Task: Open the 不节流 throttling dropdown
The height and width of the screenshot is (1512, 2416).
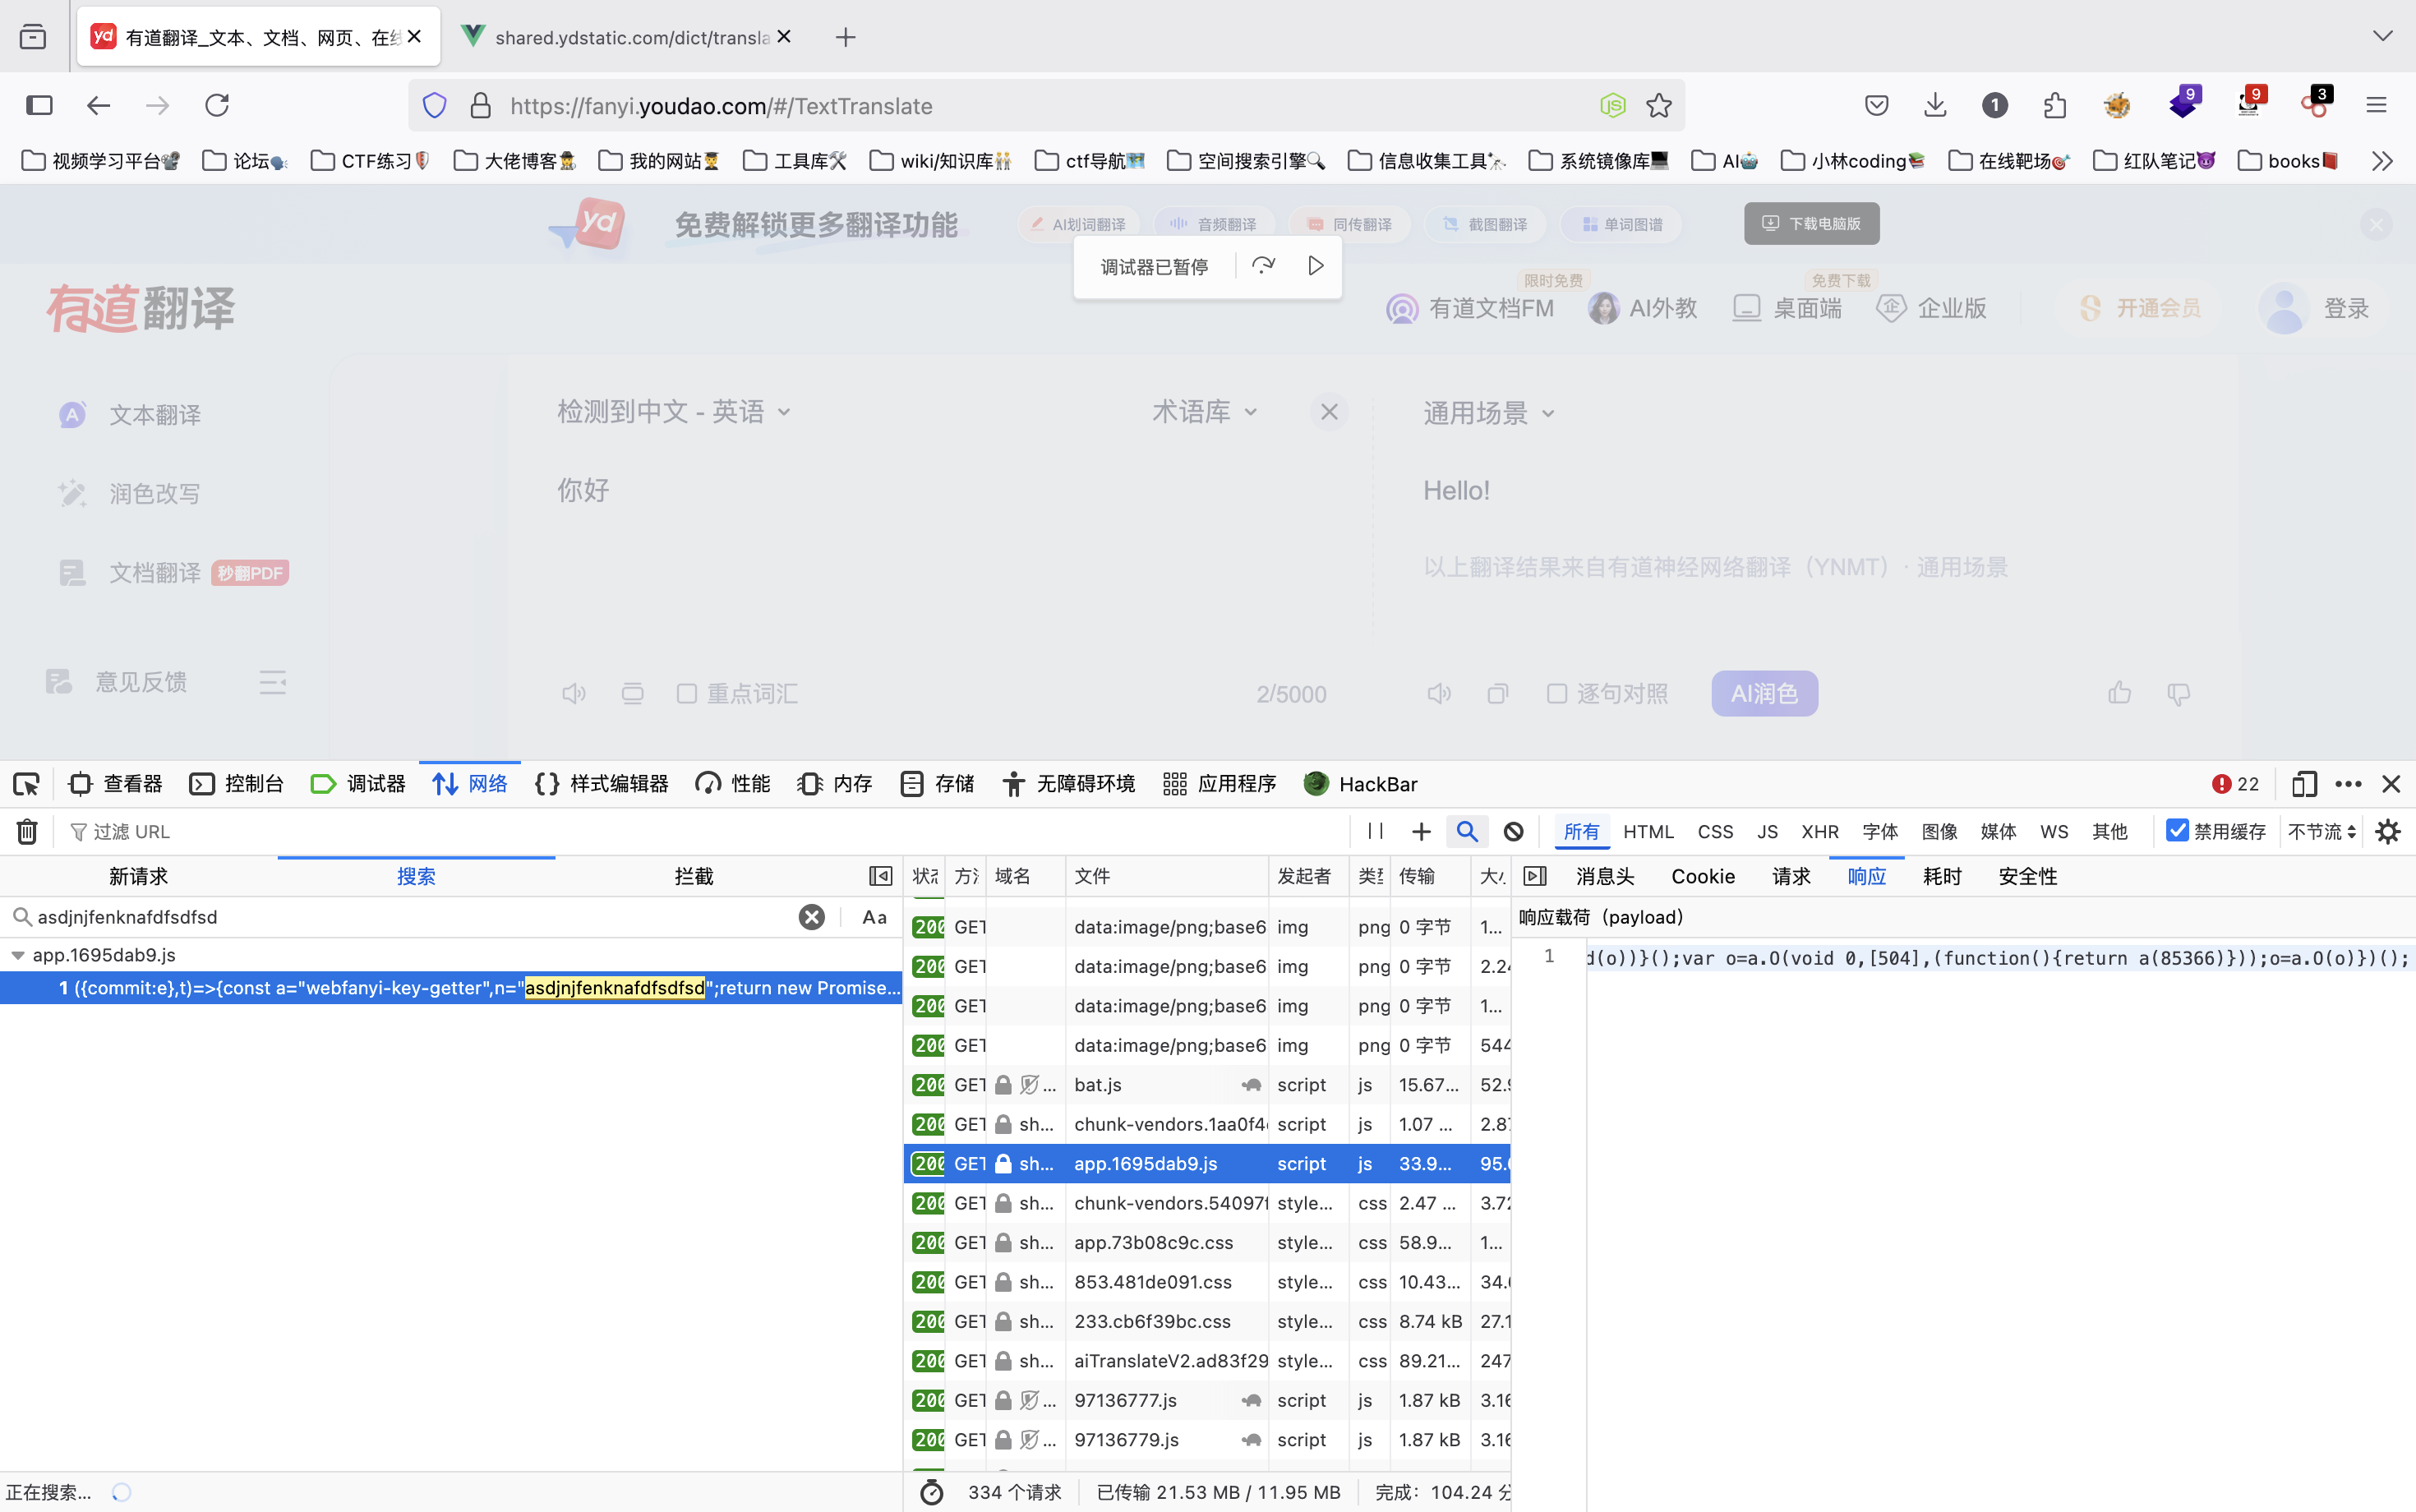Action: point(2321,831)
